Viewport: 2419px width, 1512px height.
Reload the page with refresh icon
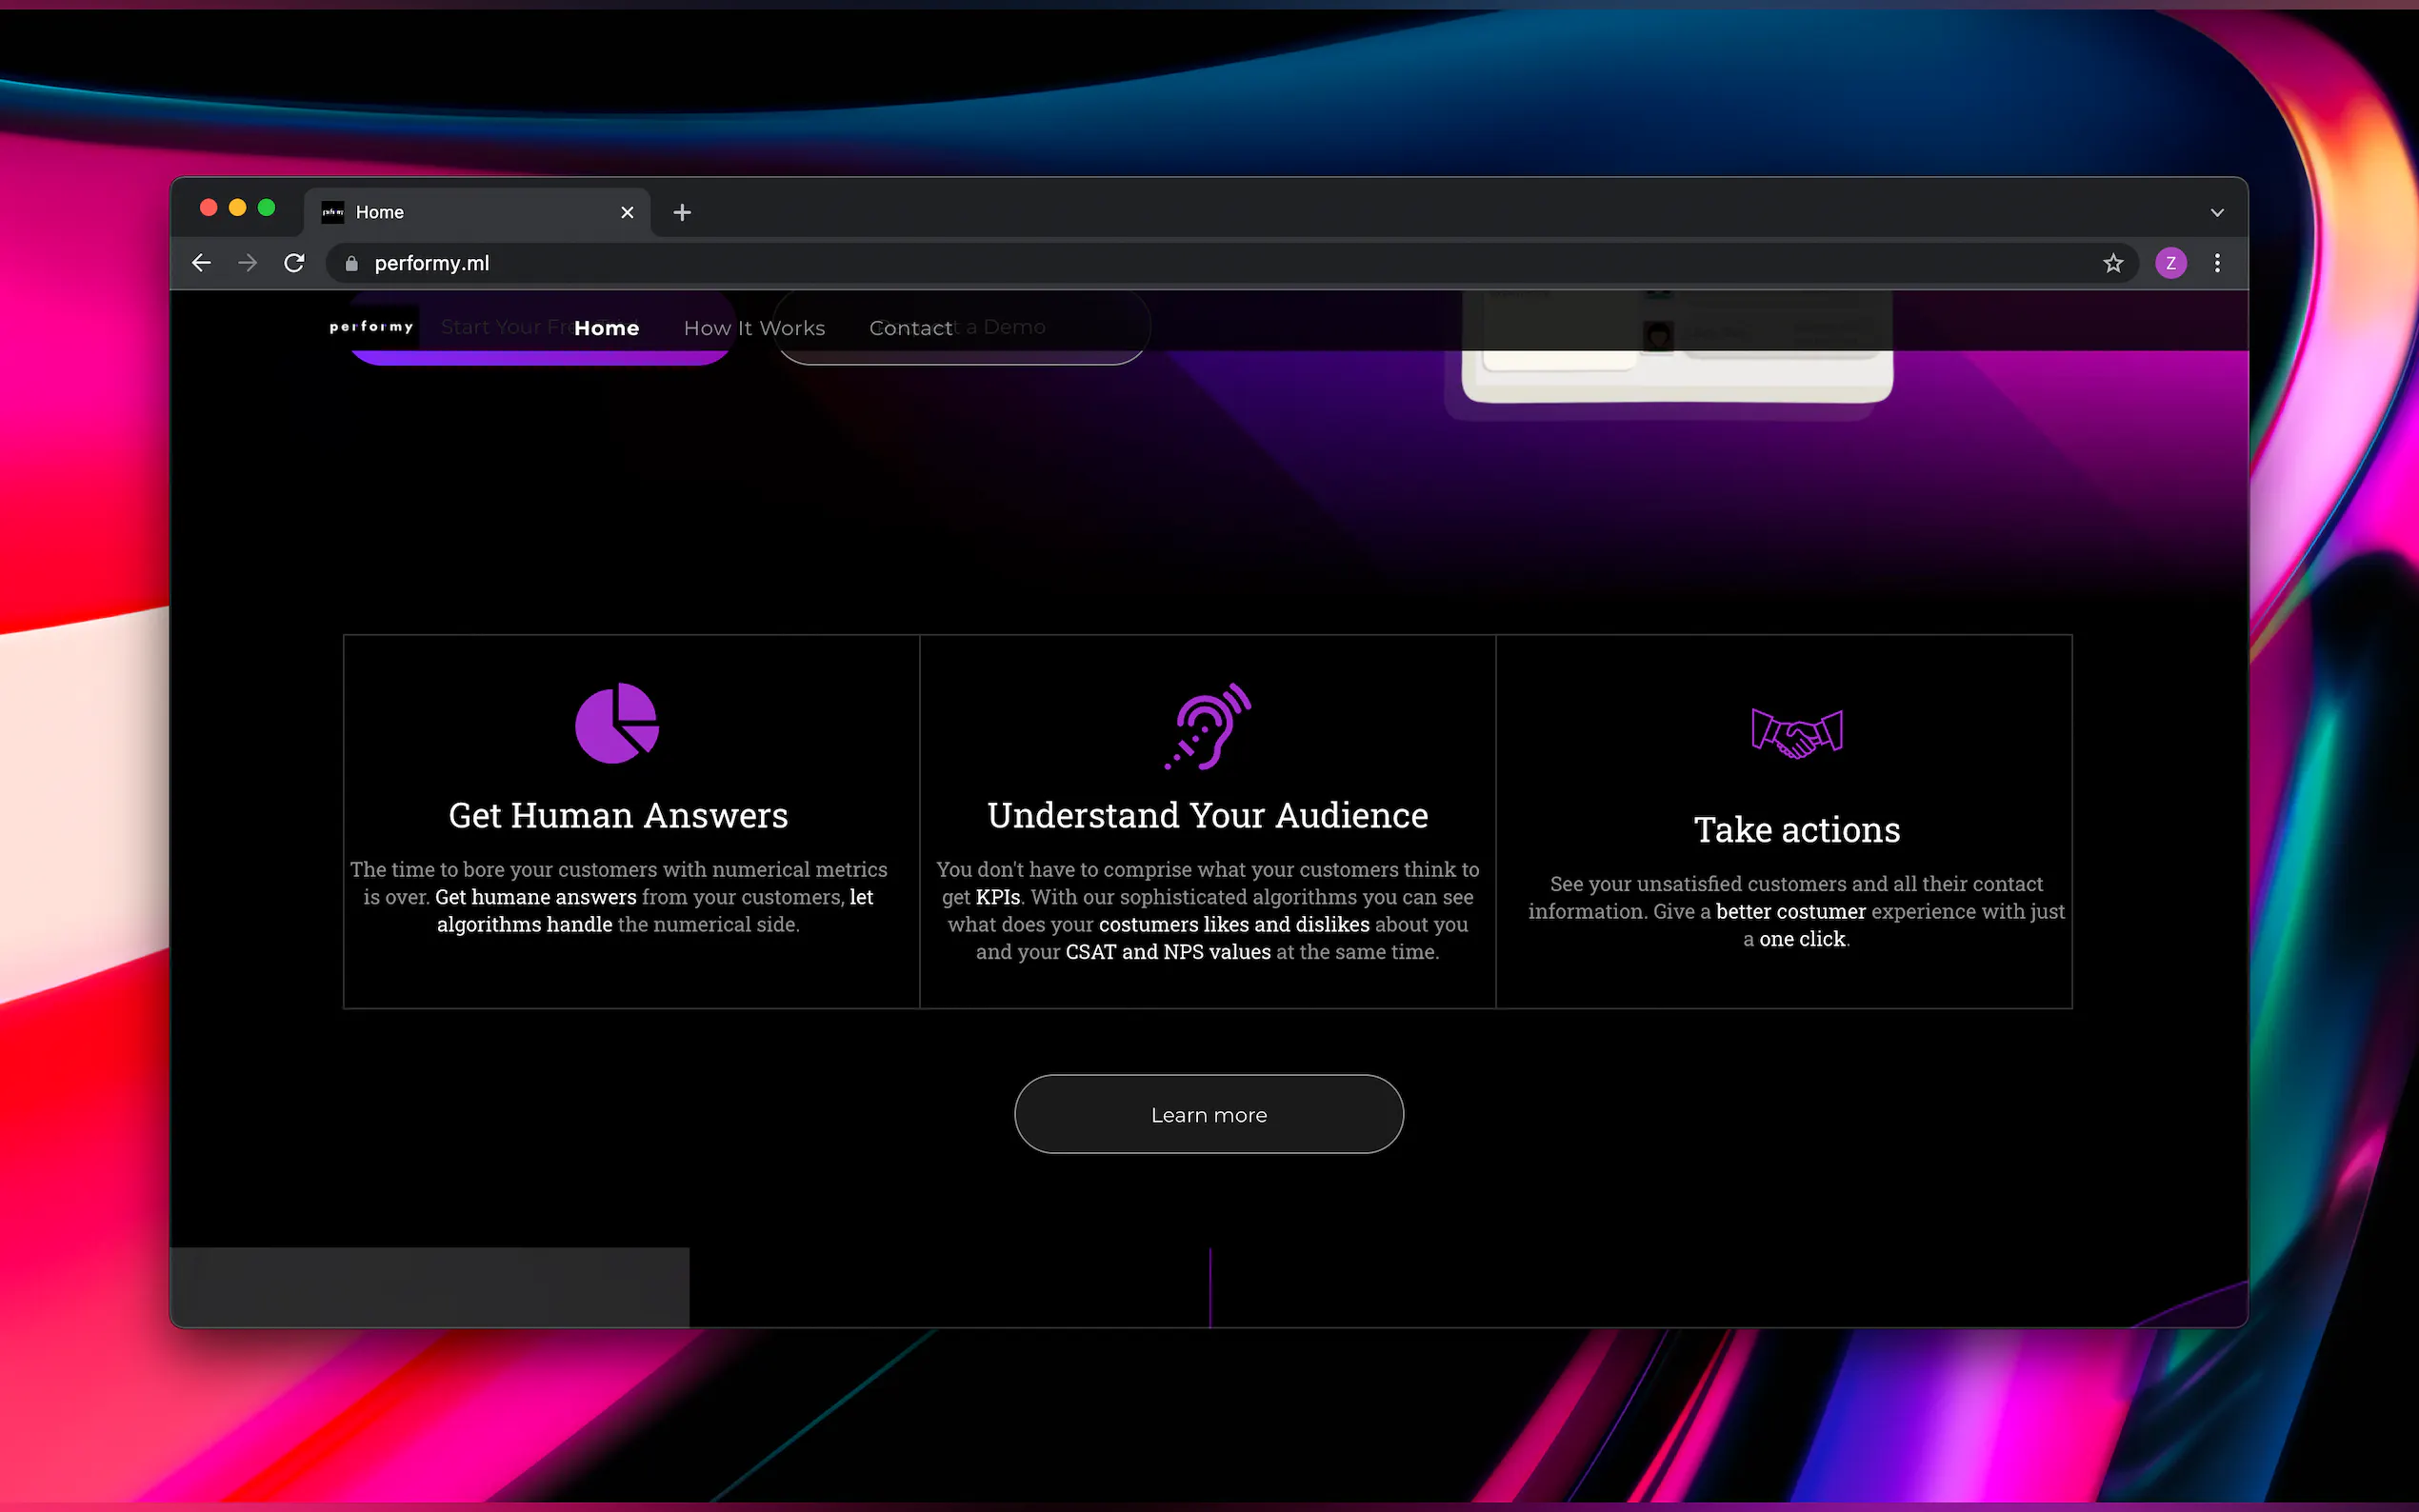294,263
